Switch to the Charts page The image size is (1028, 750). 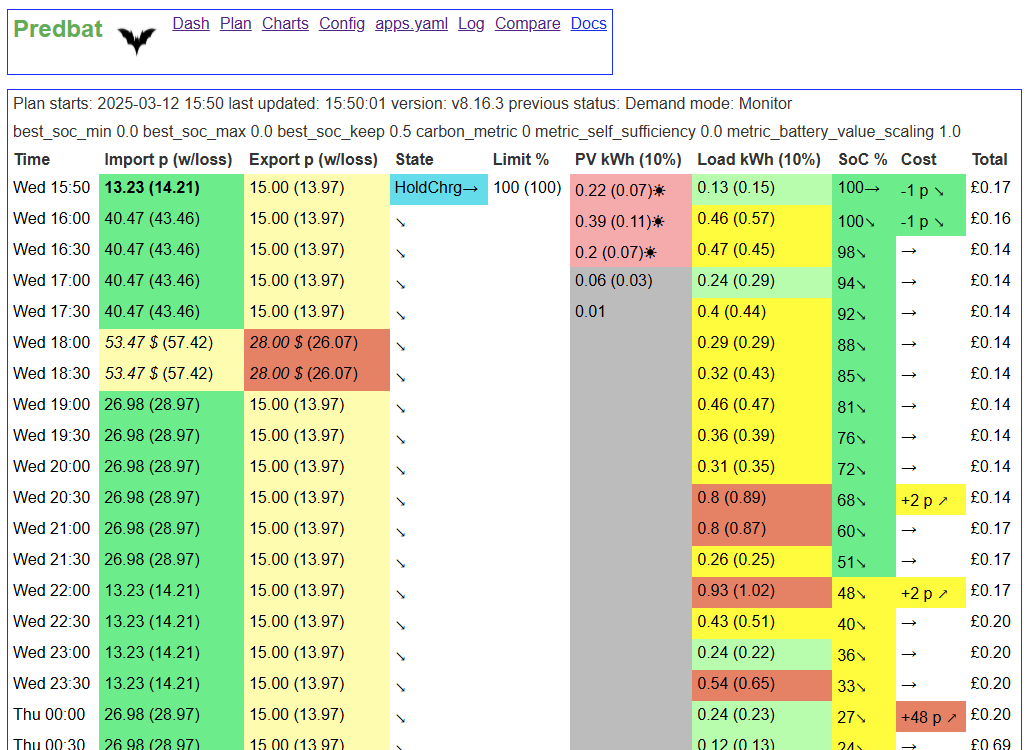click(x=285, y=24)
